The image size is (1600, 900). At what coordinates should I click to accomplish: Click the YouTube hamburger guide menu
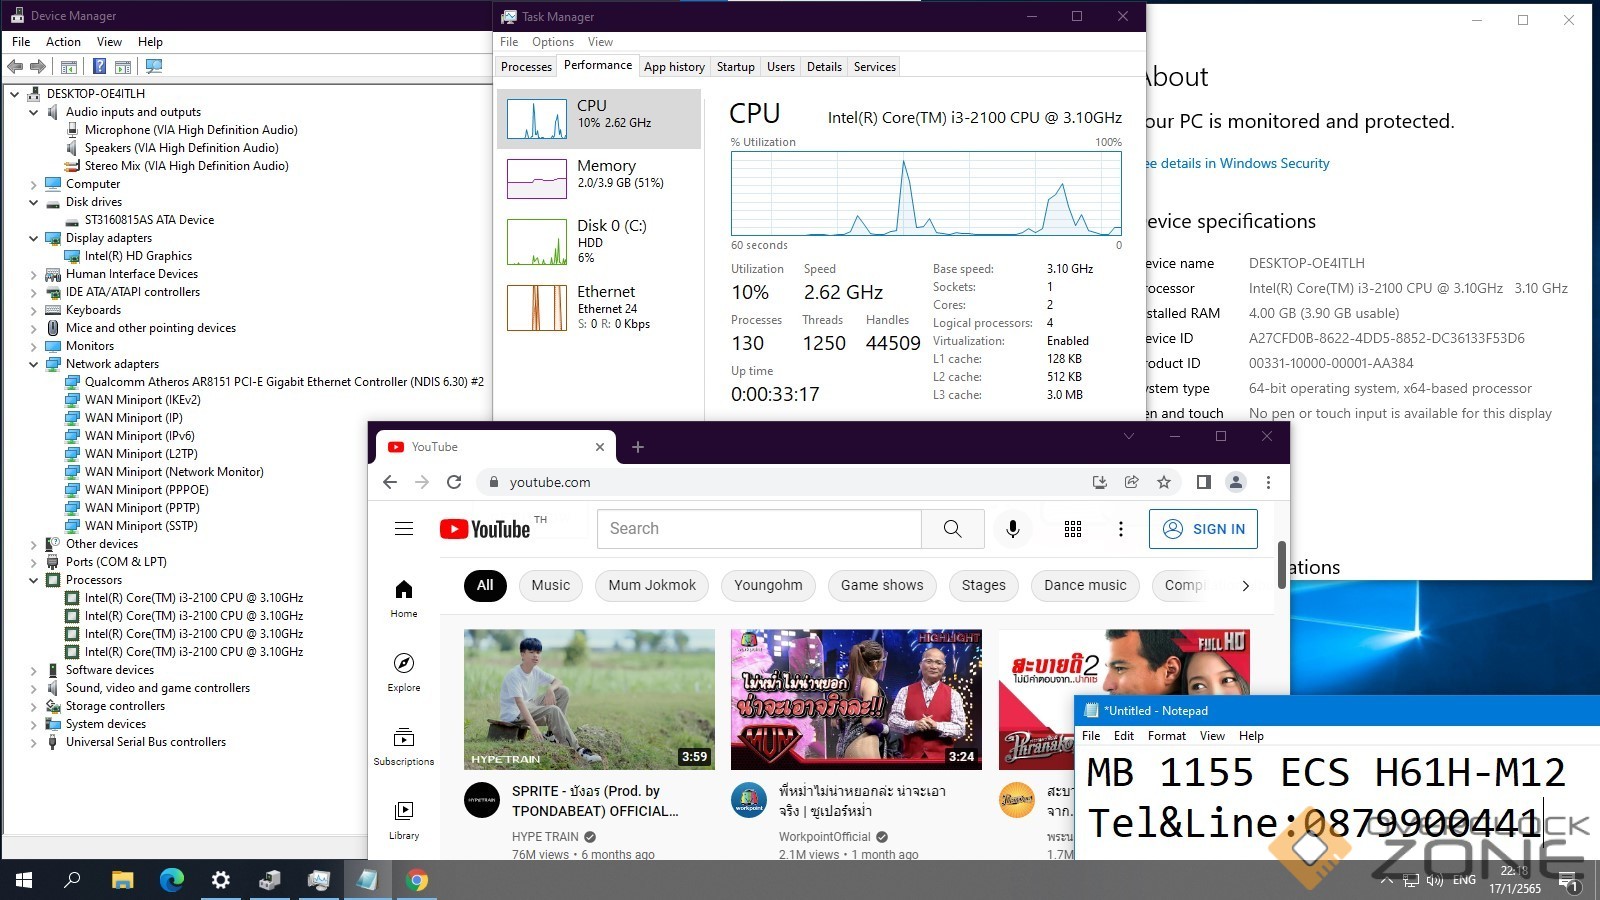pos(404,529)
